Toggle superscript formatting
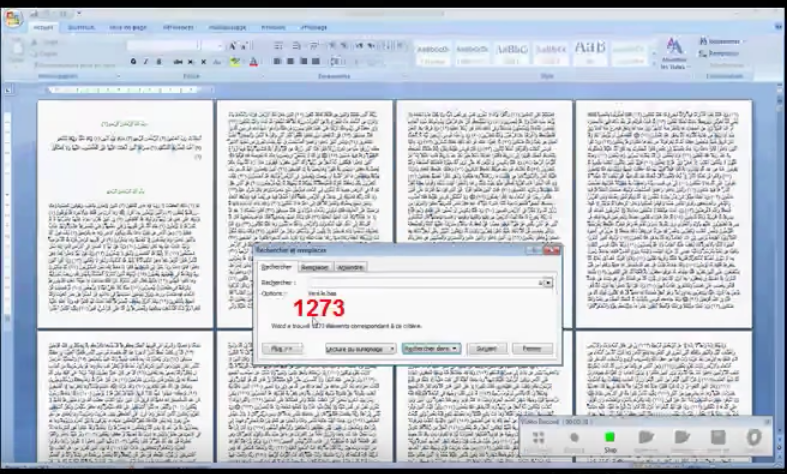This screenshot has height=474, width=787. (x=203, y=62)
